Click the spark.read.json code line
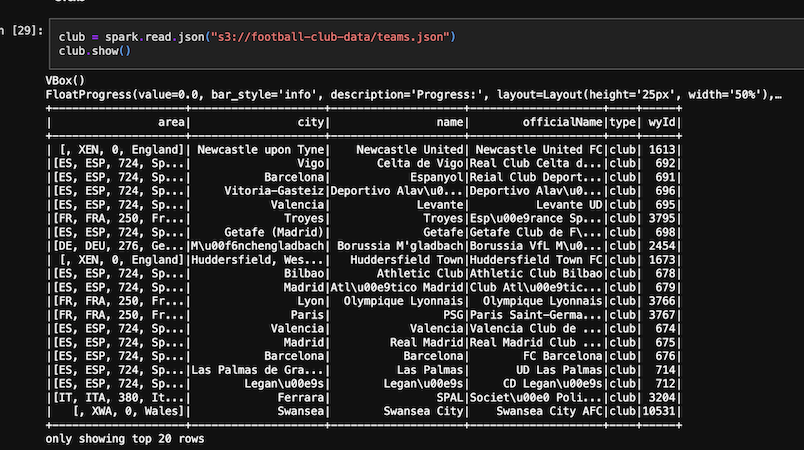This screenshot has width=804, height=450. (257, 37)
